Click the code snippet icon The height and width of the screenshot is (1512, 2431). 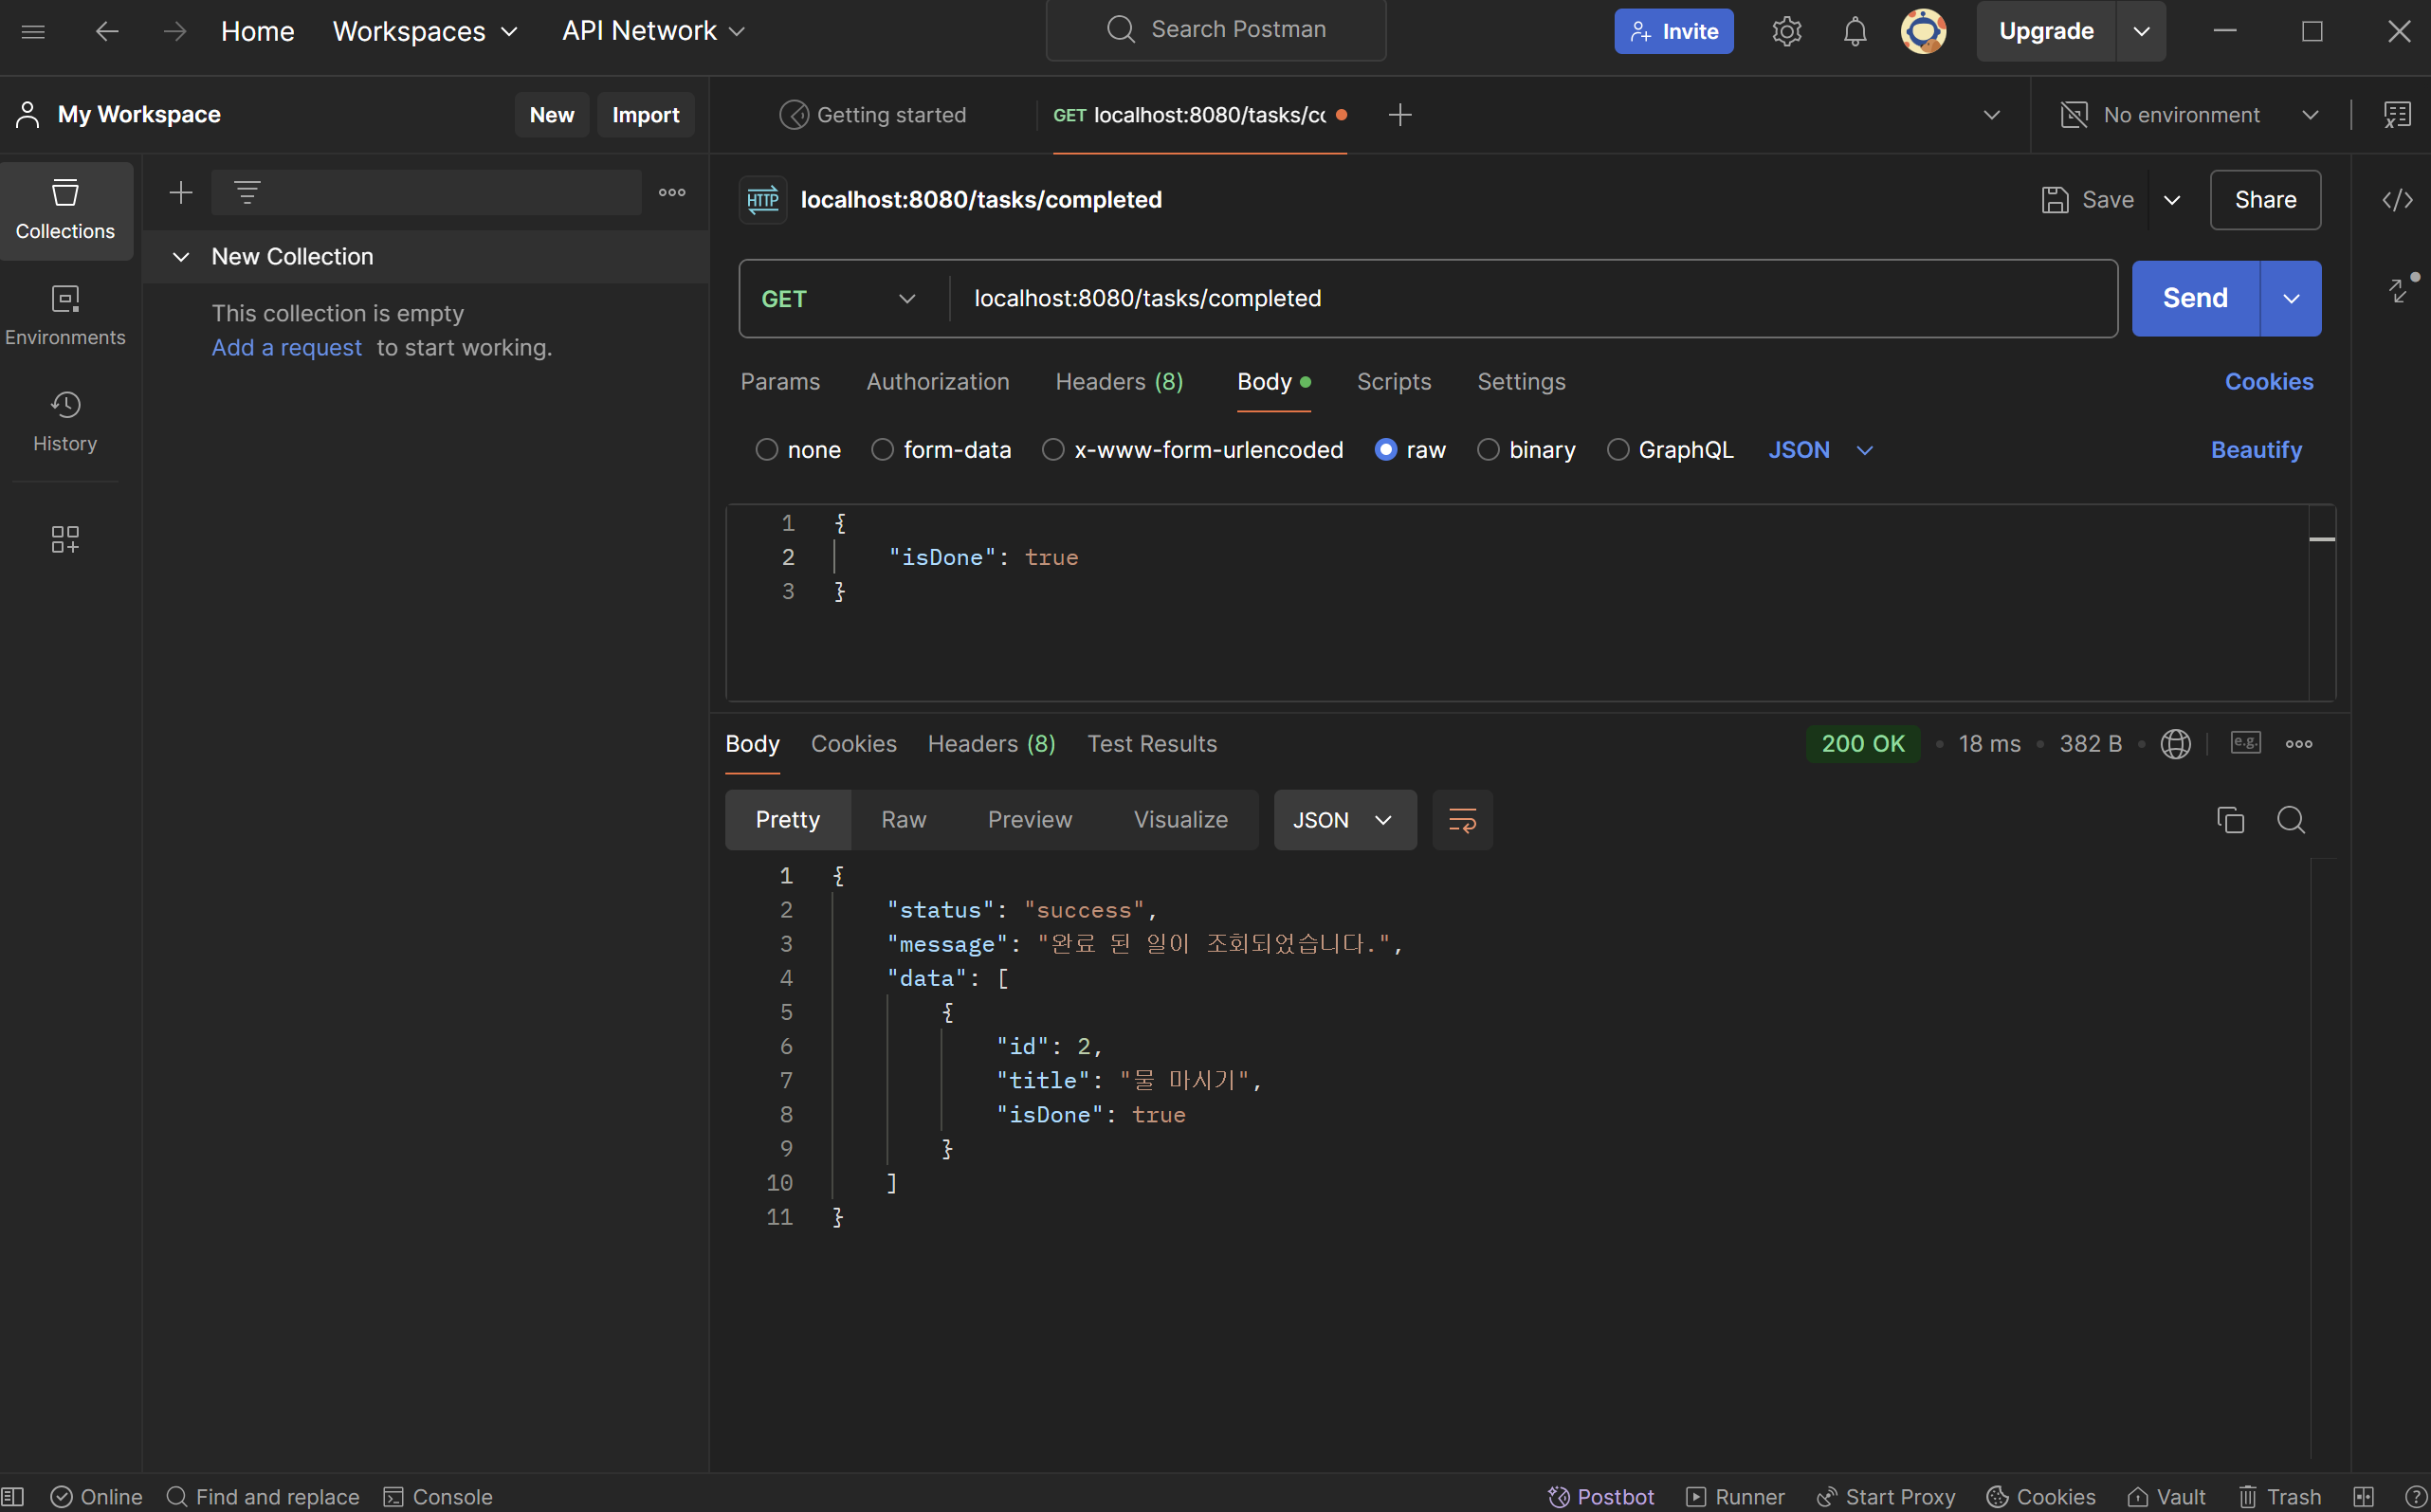(x=2397, y=200)
